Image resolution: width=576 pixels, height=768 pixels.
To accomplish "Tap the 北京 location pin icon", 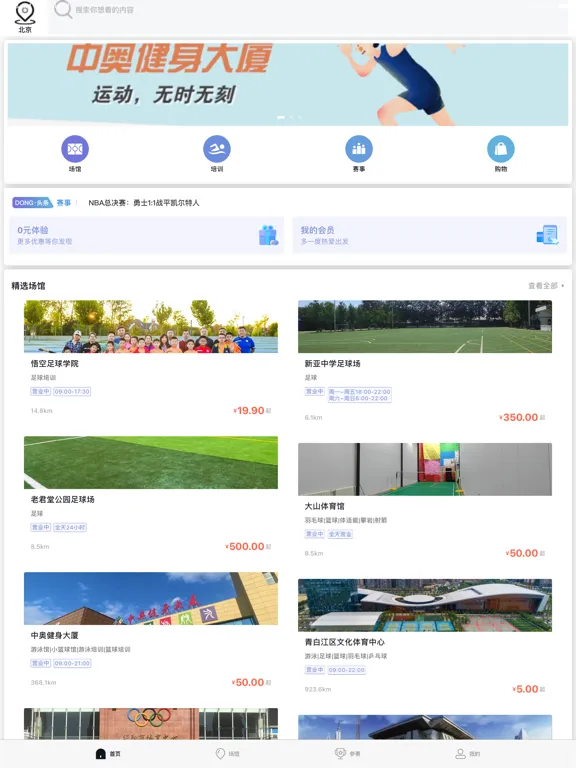I will pyautogui.click(x=25, y=13).
